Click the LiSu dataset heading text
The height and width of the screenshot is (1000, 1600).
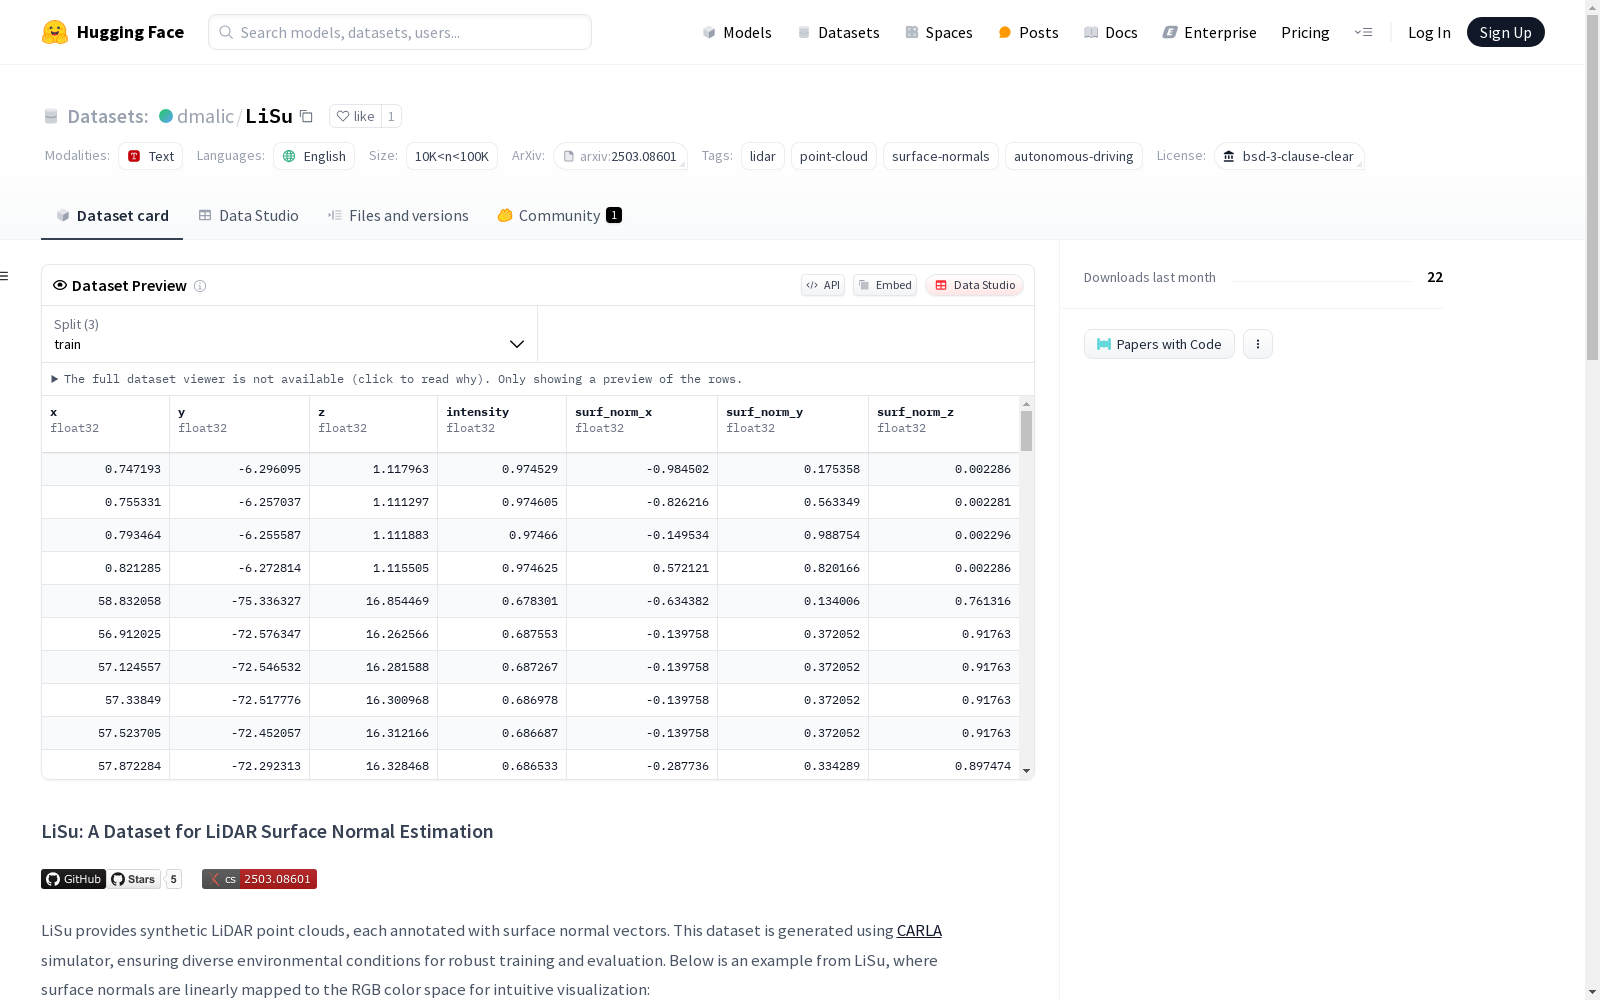267,832
